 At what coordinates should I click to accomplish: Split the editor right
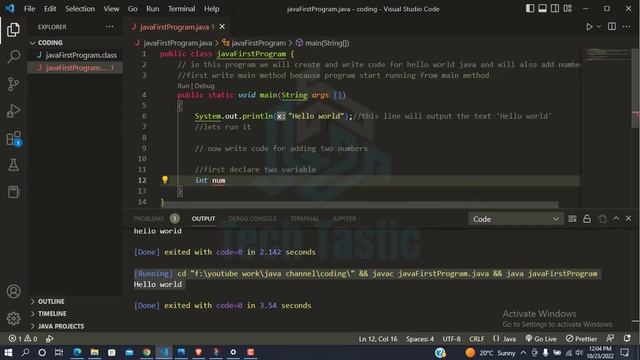(x=611, y=27)
